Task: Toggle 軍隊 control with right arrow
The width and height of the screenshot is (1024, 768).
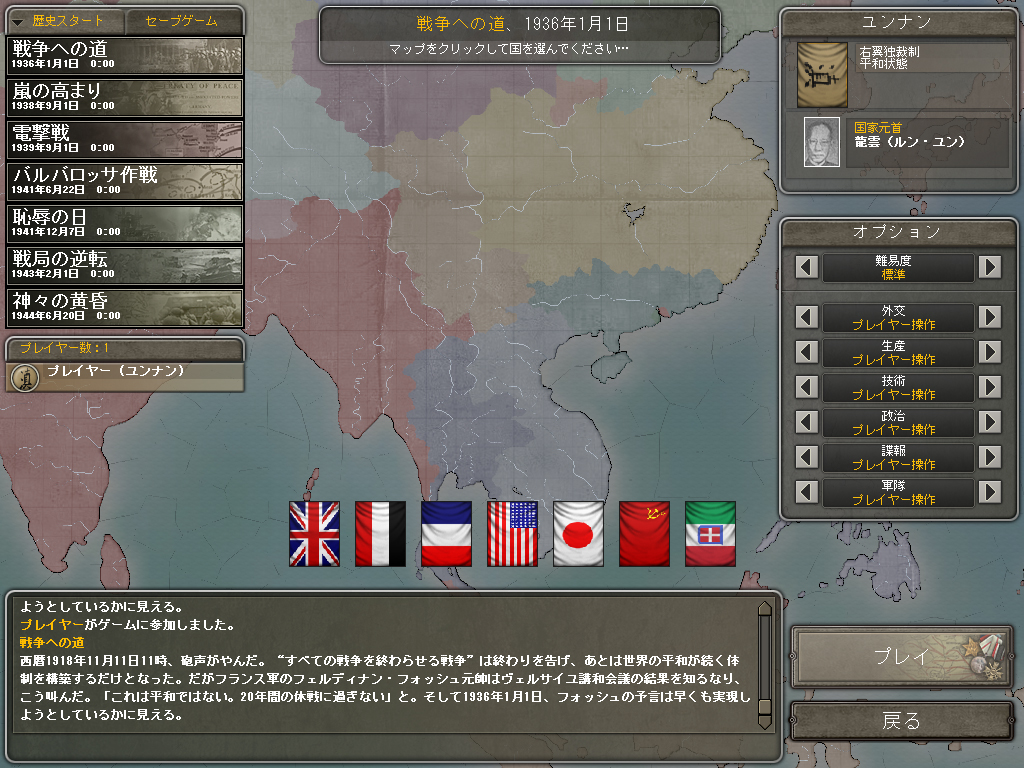Action: 989,492
